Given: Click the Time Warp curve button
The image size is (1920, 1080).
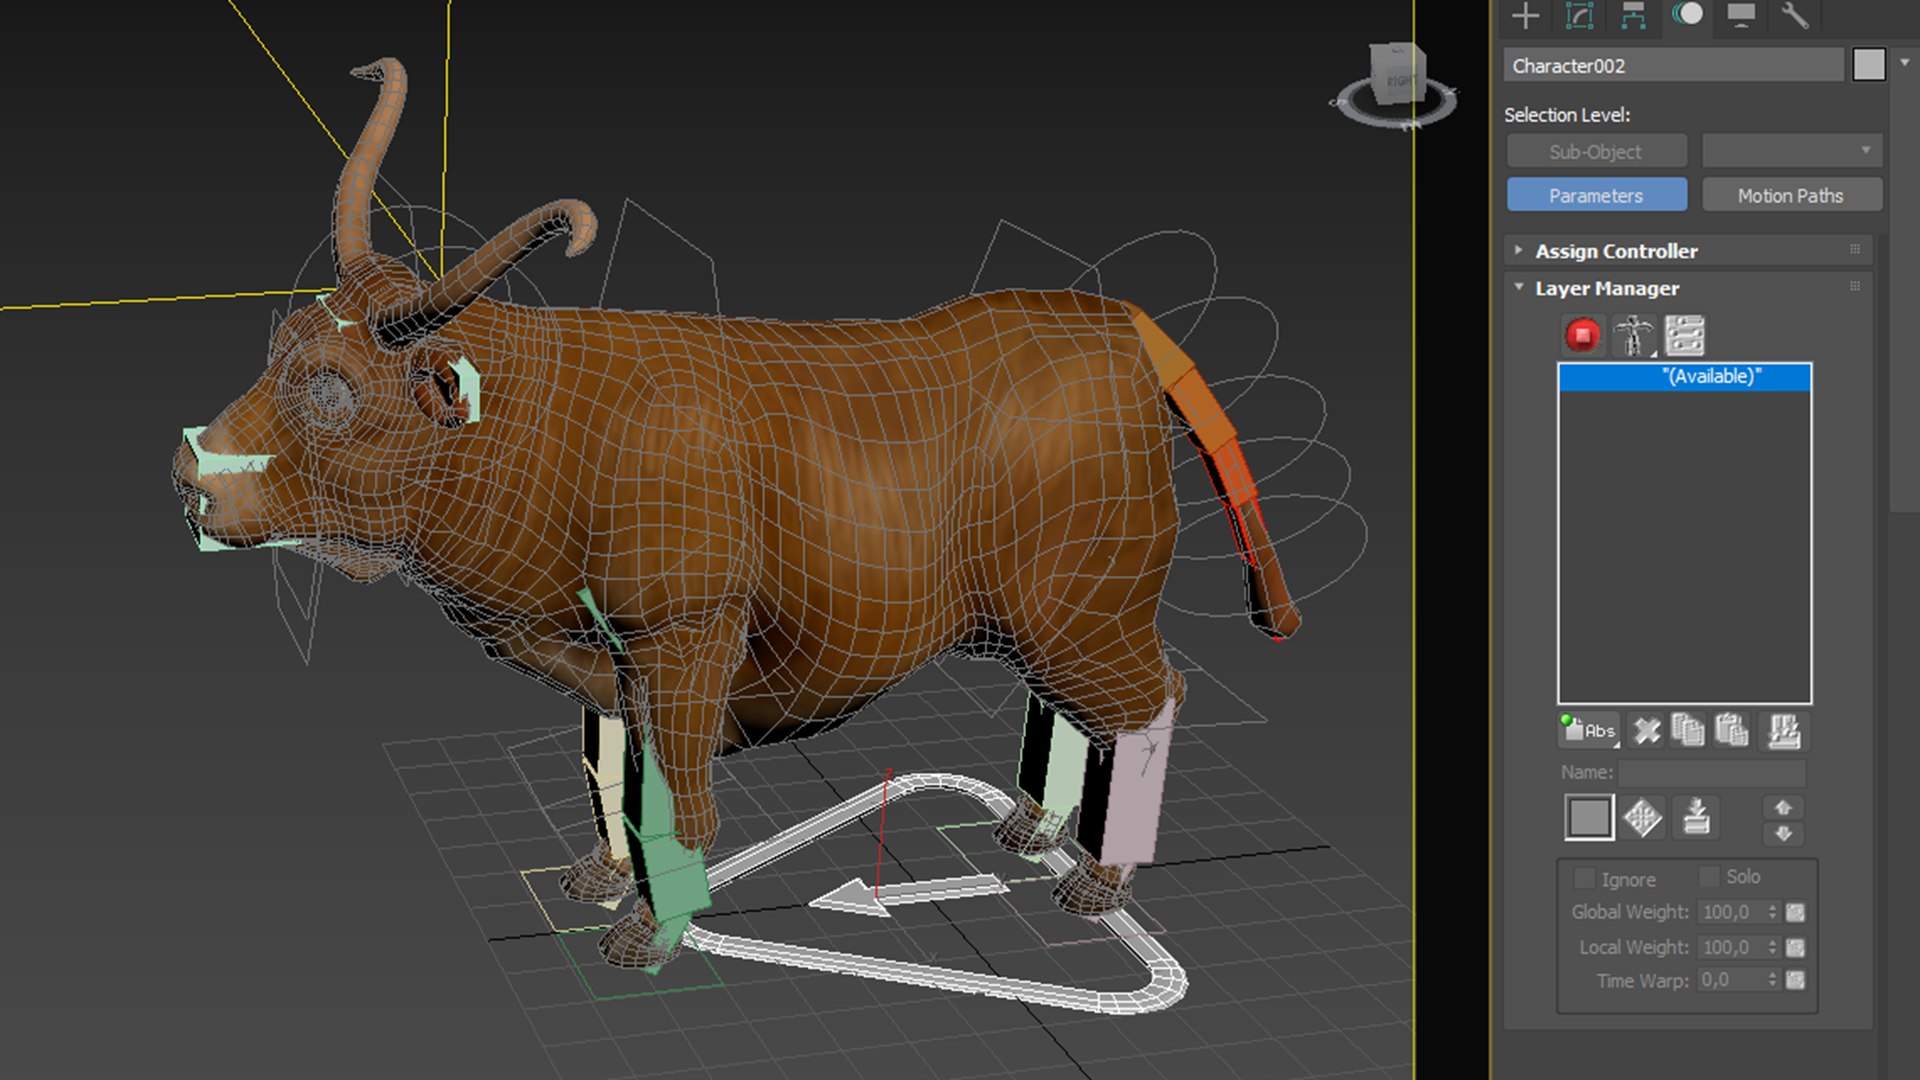Looking at the screenshot, I should click(x=1796, y=980).
